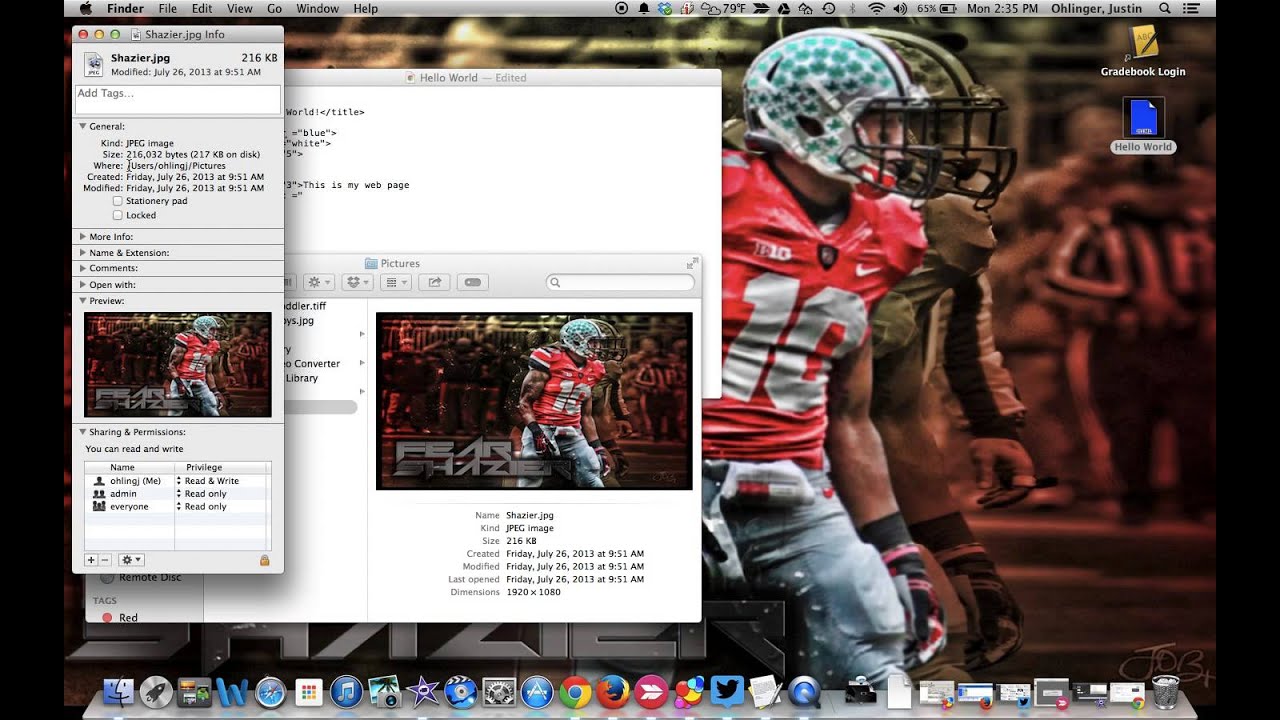Open the Gradebook Login desktop icon

pyautogui.click(x=1143, y=51)
